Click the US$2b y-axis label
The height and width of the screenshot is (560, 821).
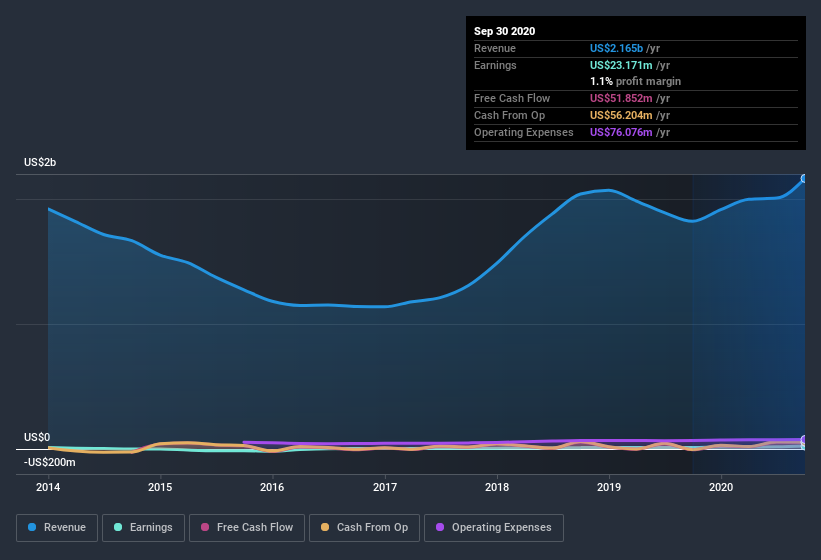point(40,162)
